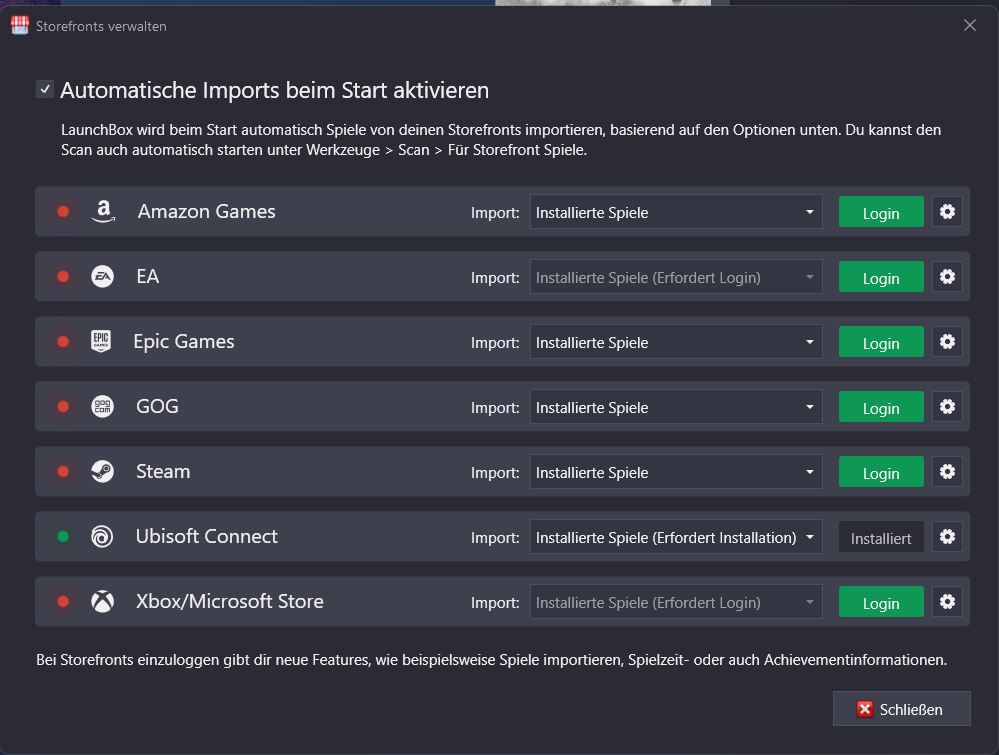
Task: Open Xbox/Microsoft Store settings gear
Action: coord(947,602)
